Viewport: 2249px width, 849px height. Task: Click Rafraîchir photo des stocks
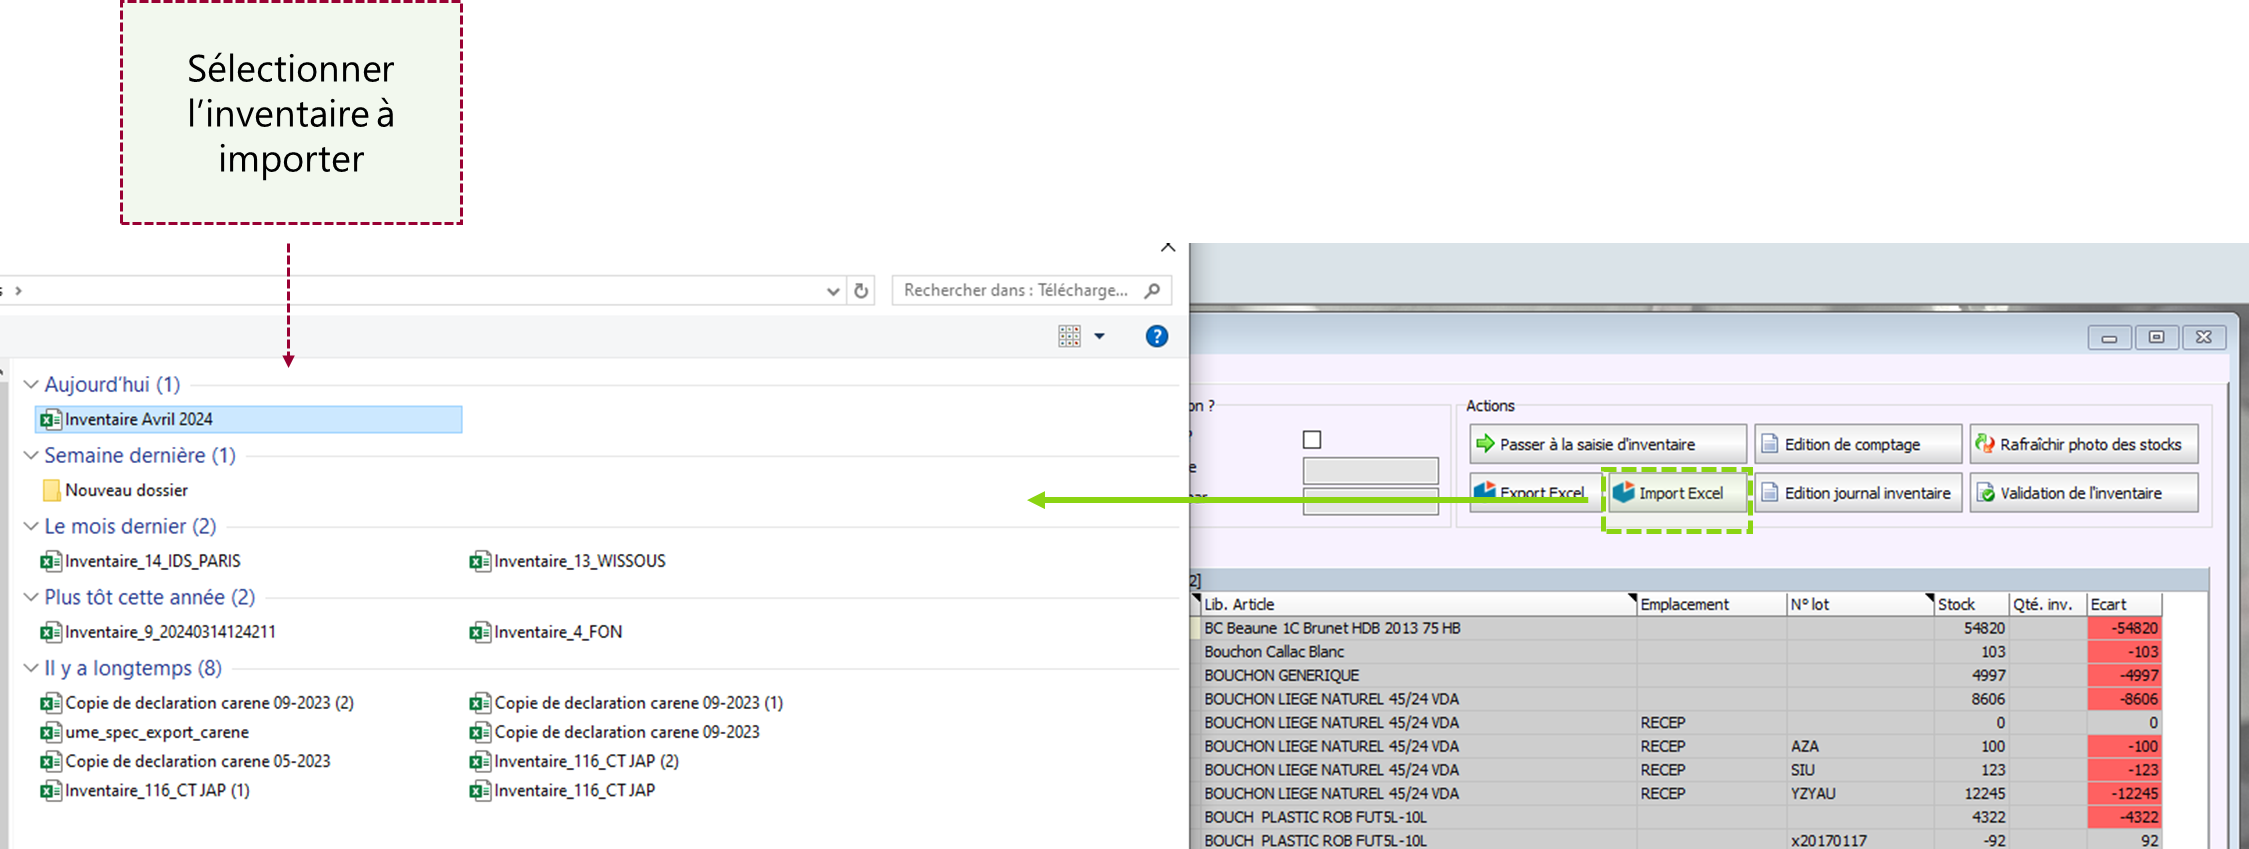pyautogui.click(x=2083, y=444)
